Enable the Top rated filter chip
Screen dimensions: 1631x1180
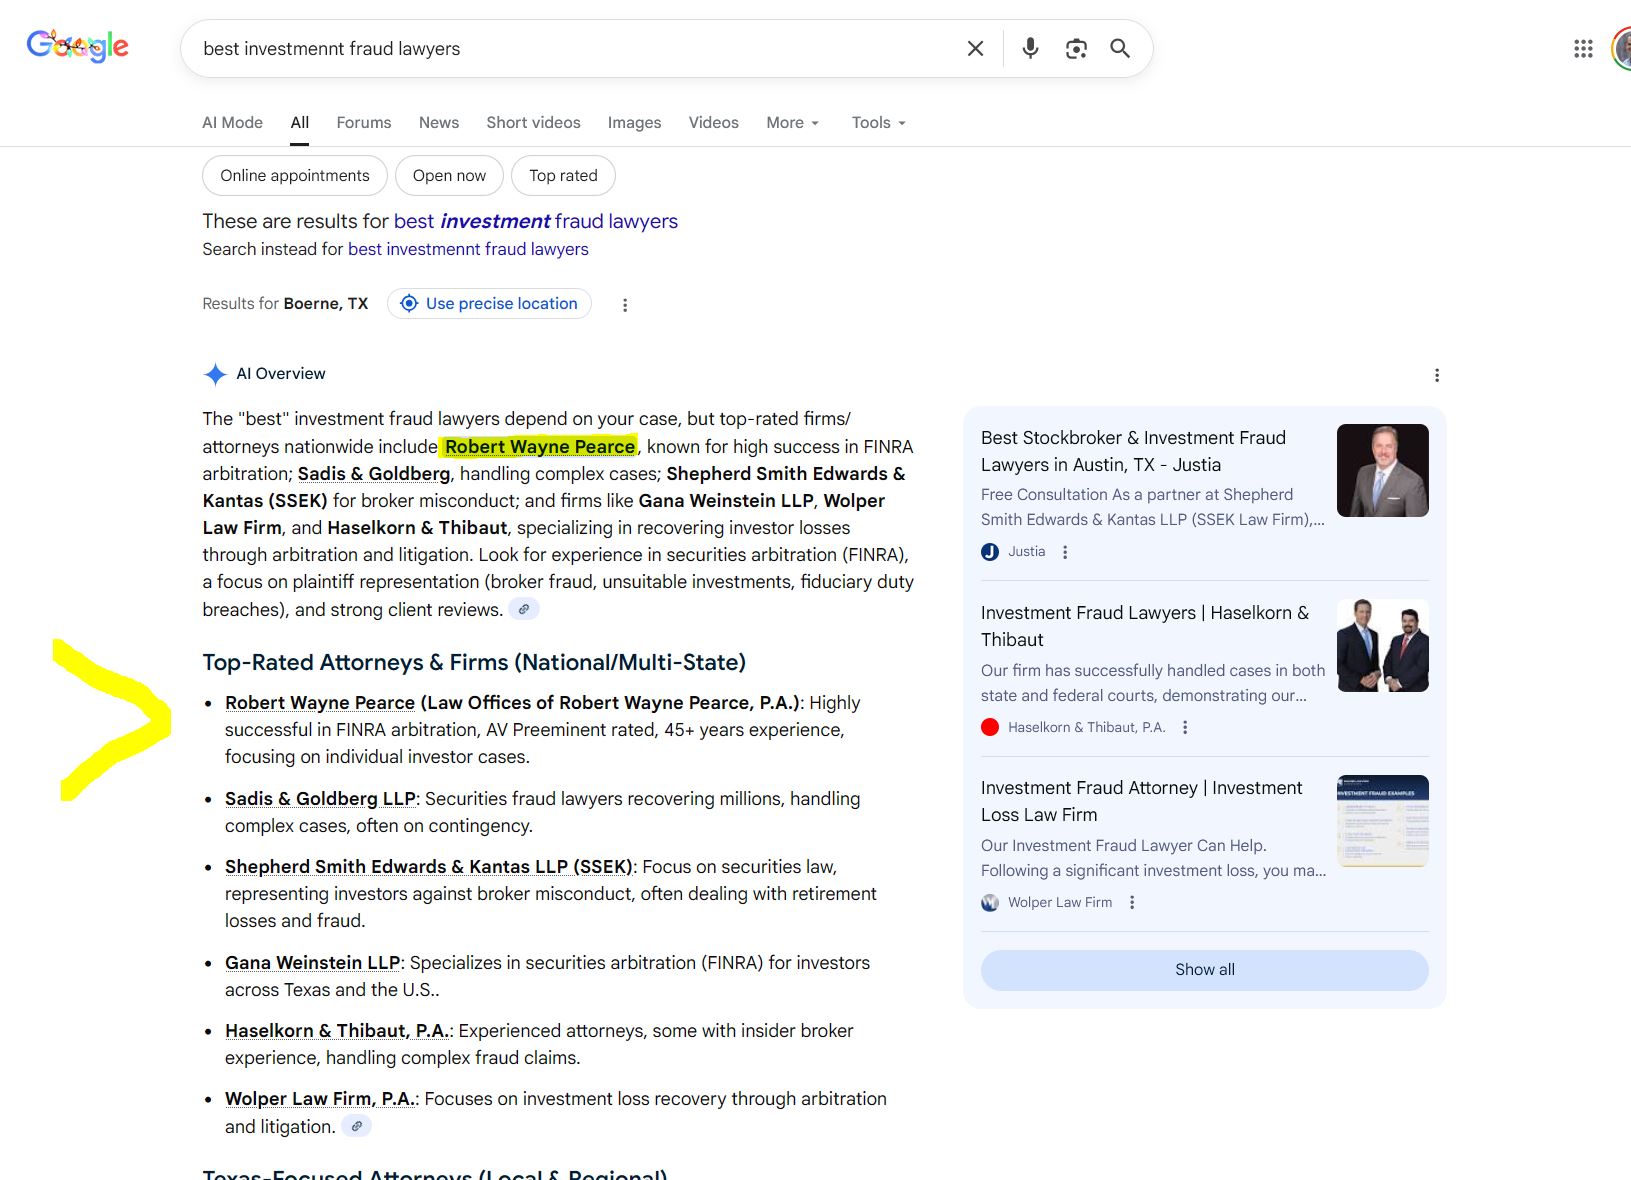[563, 176]
